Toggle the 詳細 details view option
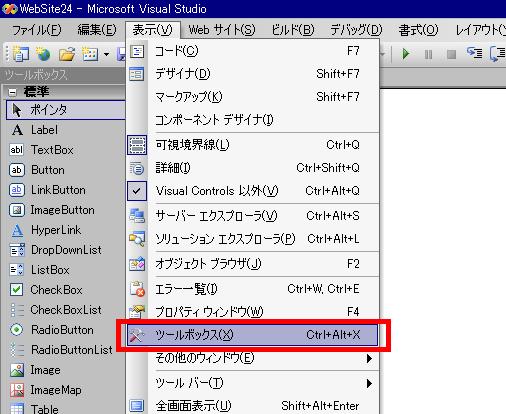The width and height of the screenshot is (506, 414). coord(253,168)
